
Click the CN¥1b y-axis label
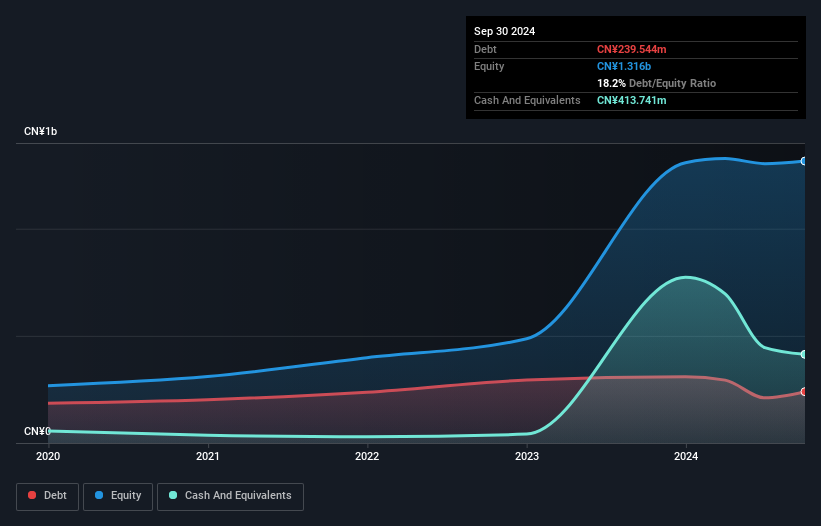[x=40, y=131]
